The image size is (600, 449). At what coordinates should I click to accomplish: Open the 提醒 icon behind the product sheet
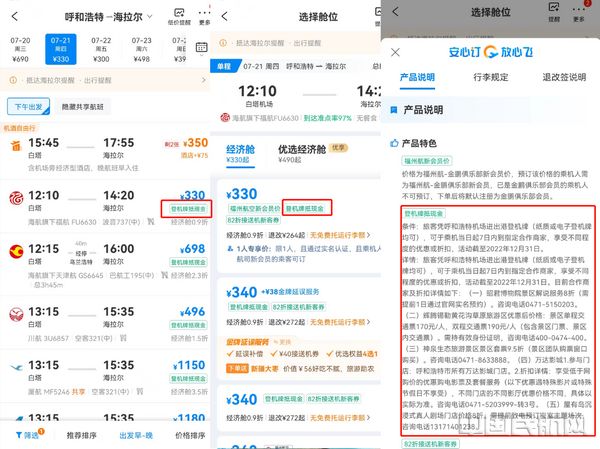tap(554, 11)
